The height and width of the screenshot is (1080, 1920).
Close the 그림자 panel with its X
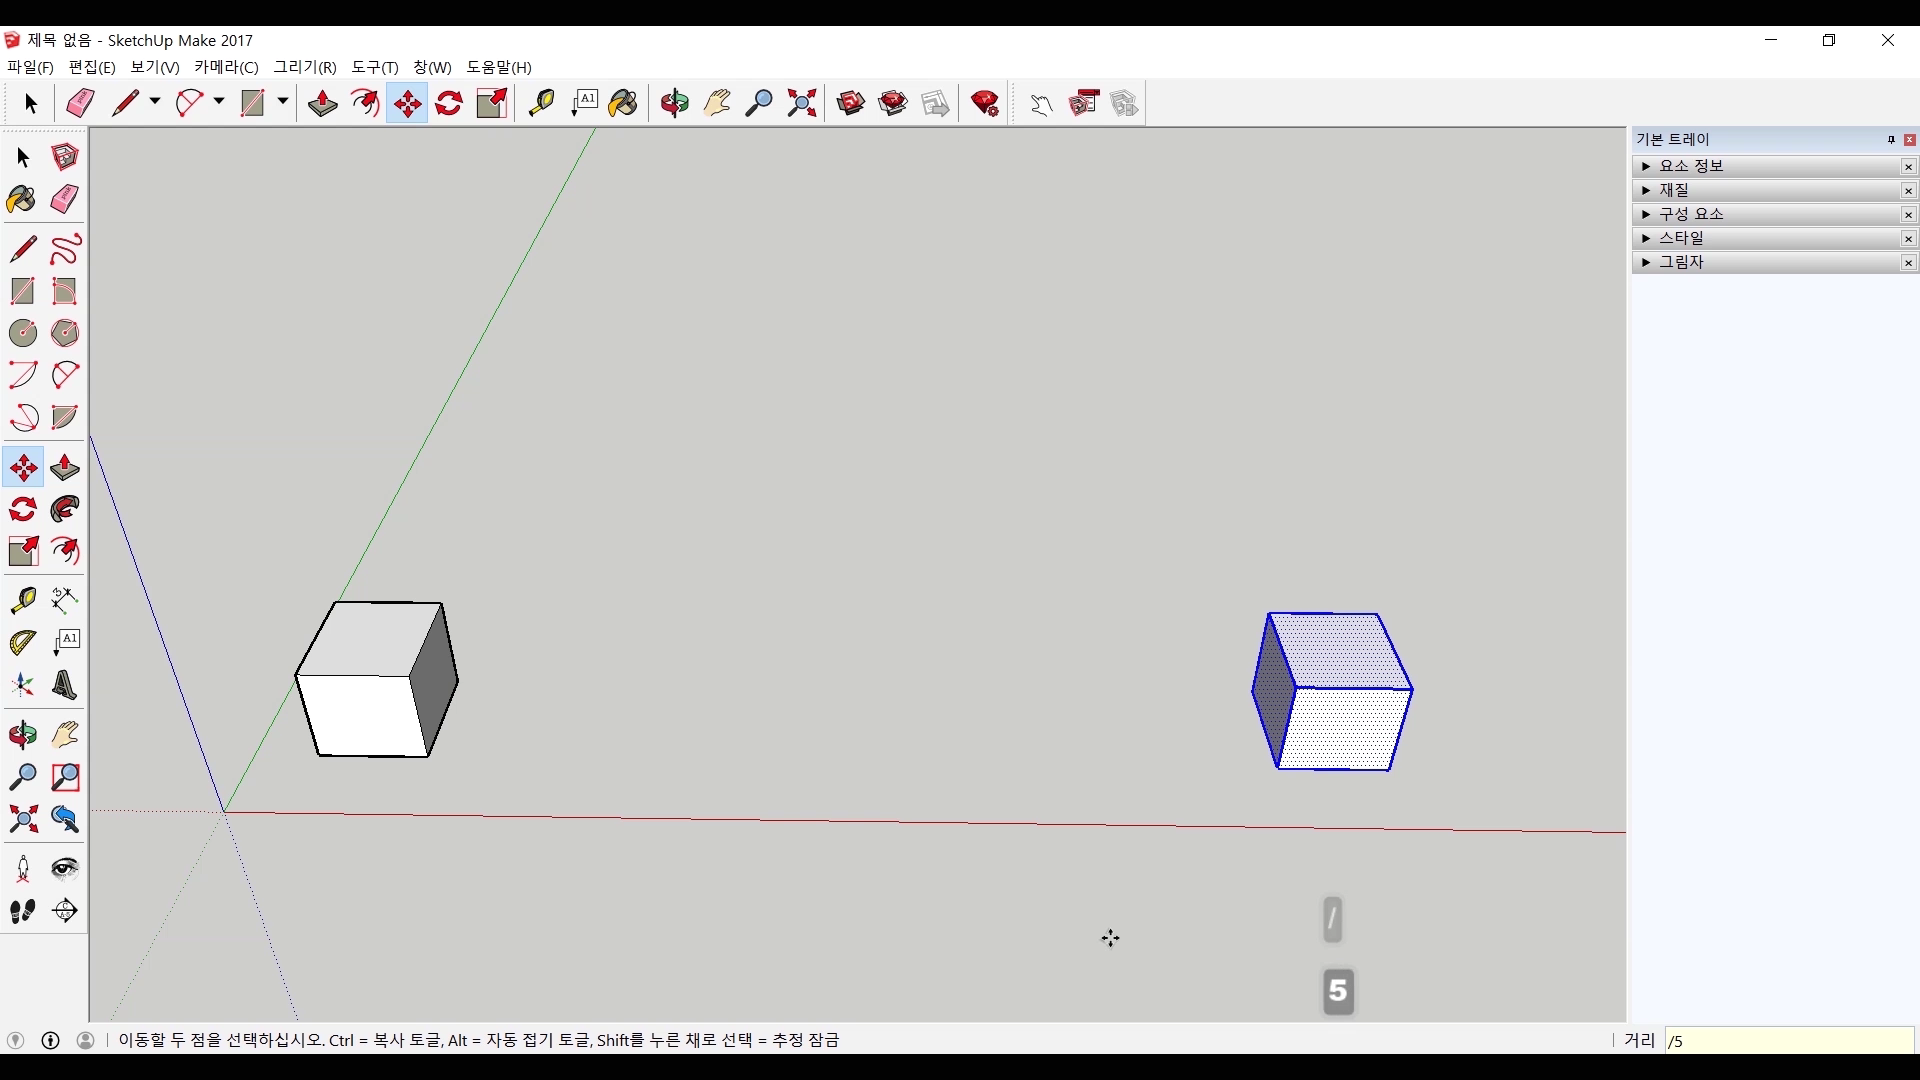click(x=1908, y=263)
